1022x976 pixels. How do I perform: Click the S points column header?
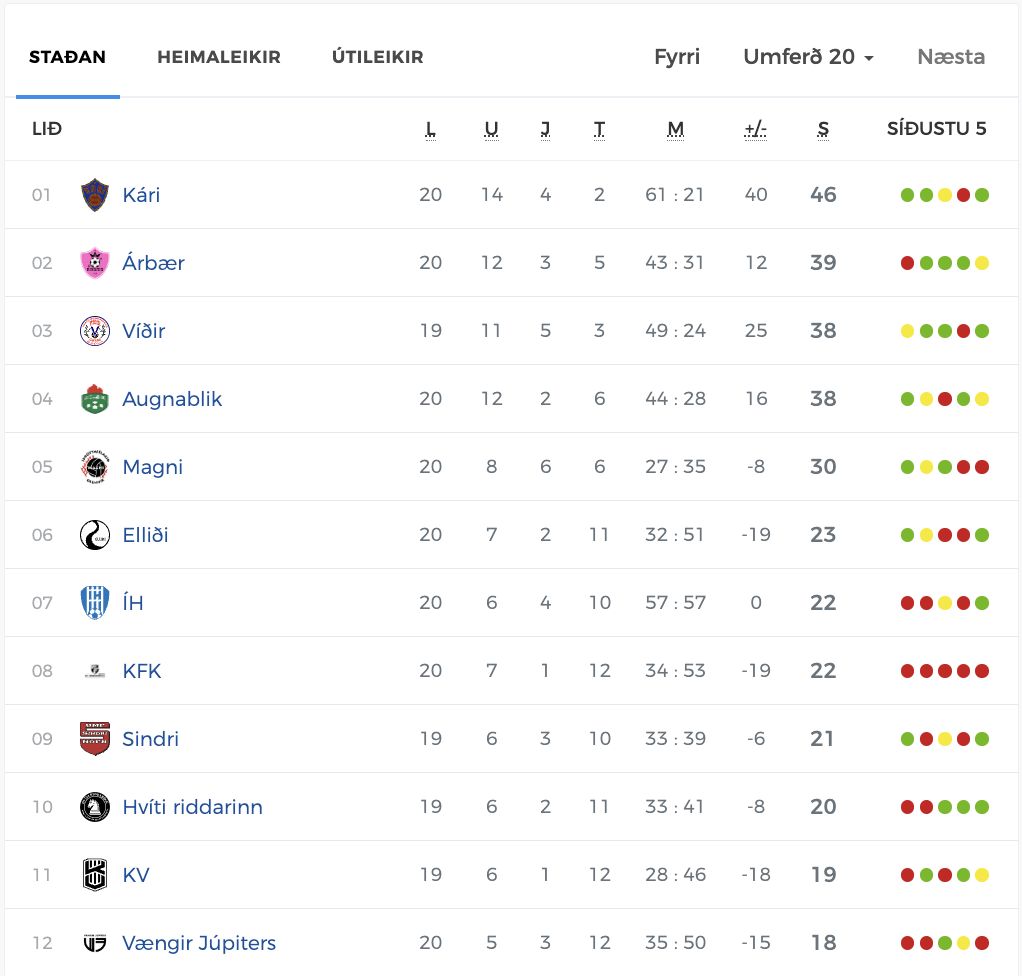823,129
